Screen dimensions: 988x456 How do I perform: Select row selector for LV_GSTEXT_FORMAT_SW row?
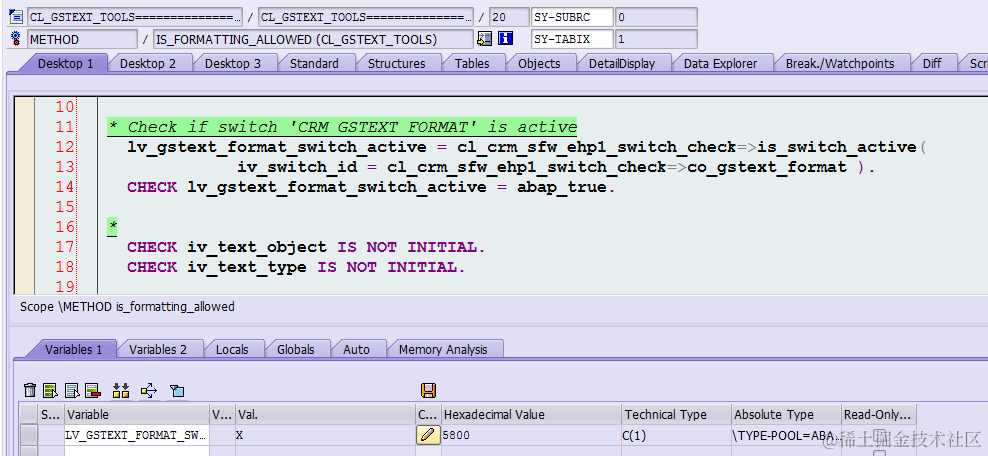point(29,435)
